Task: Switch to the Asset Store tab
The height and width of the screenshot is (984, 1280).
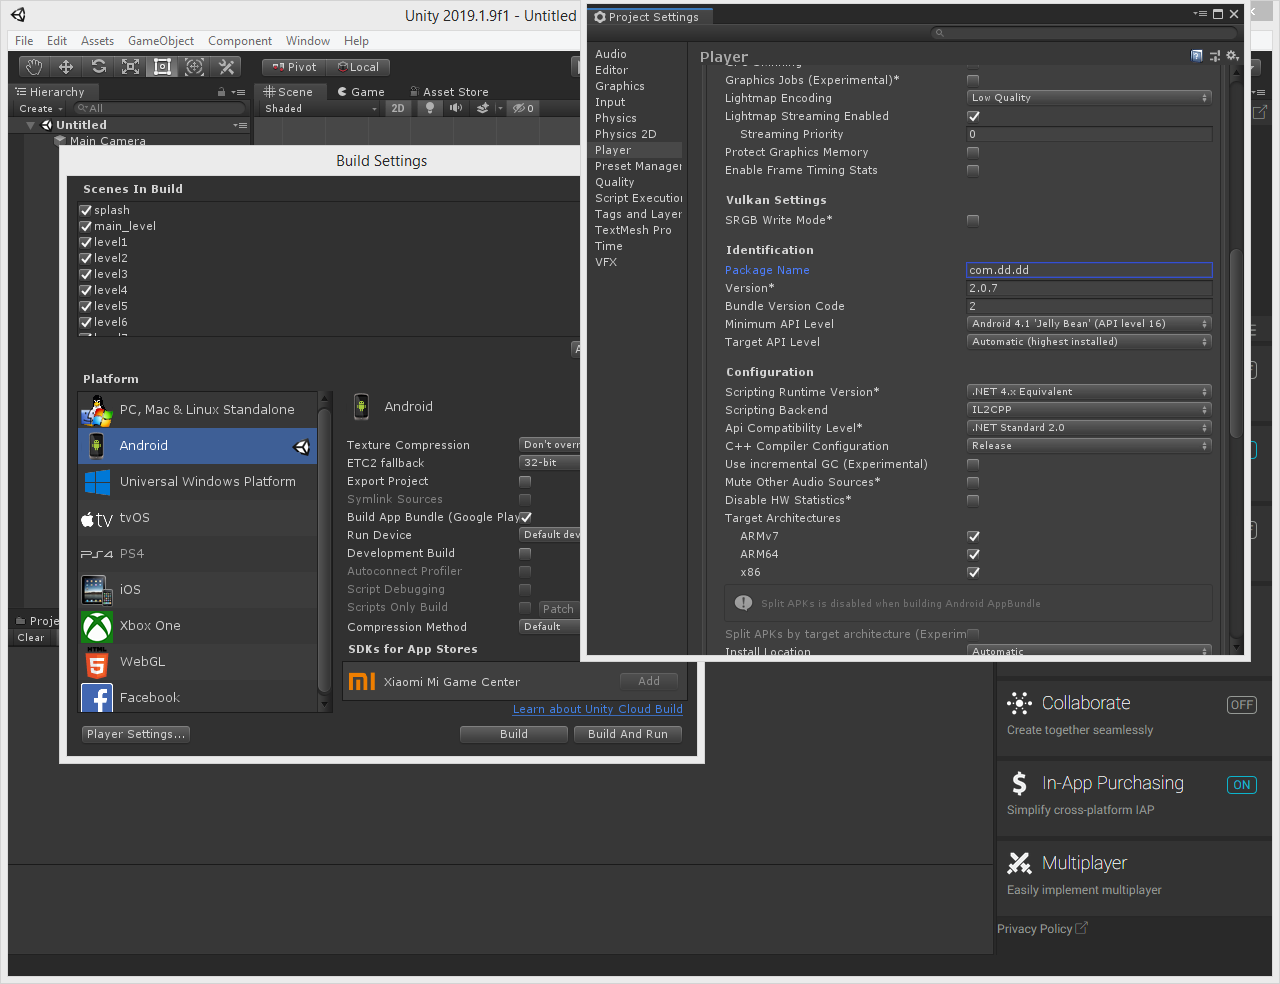Action: tap(448, 92)
